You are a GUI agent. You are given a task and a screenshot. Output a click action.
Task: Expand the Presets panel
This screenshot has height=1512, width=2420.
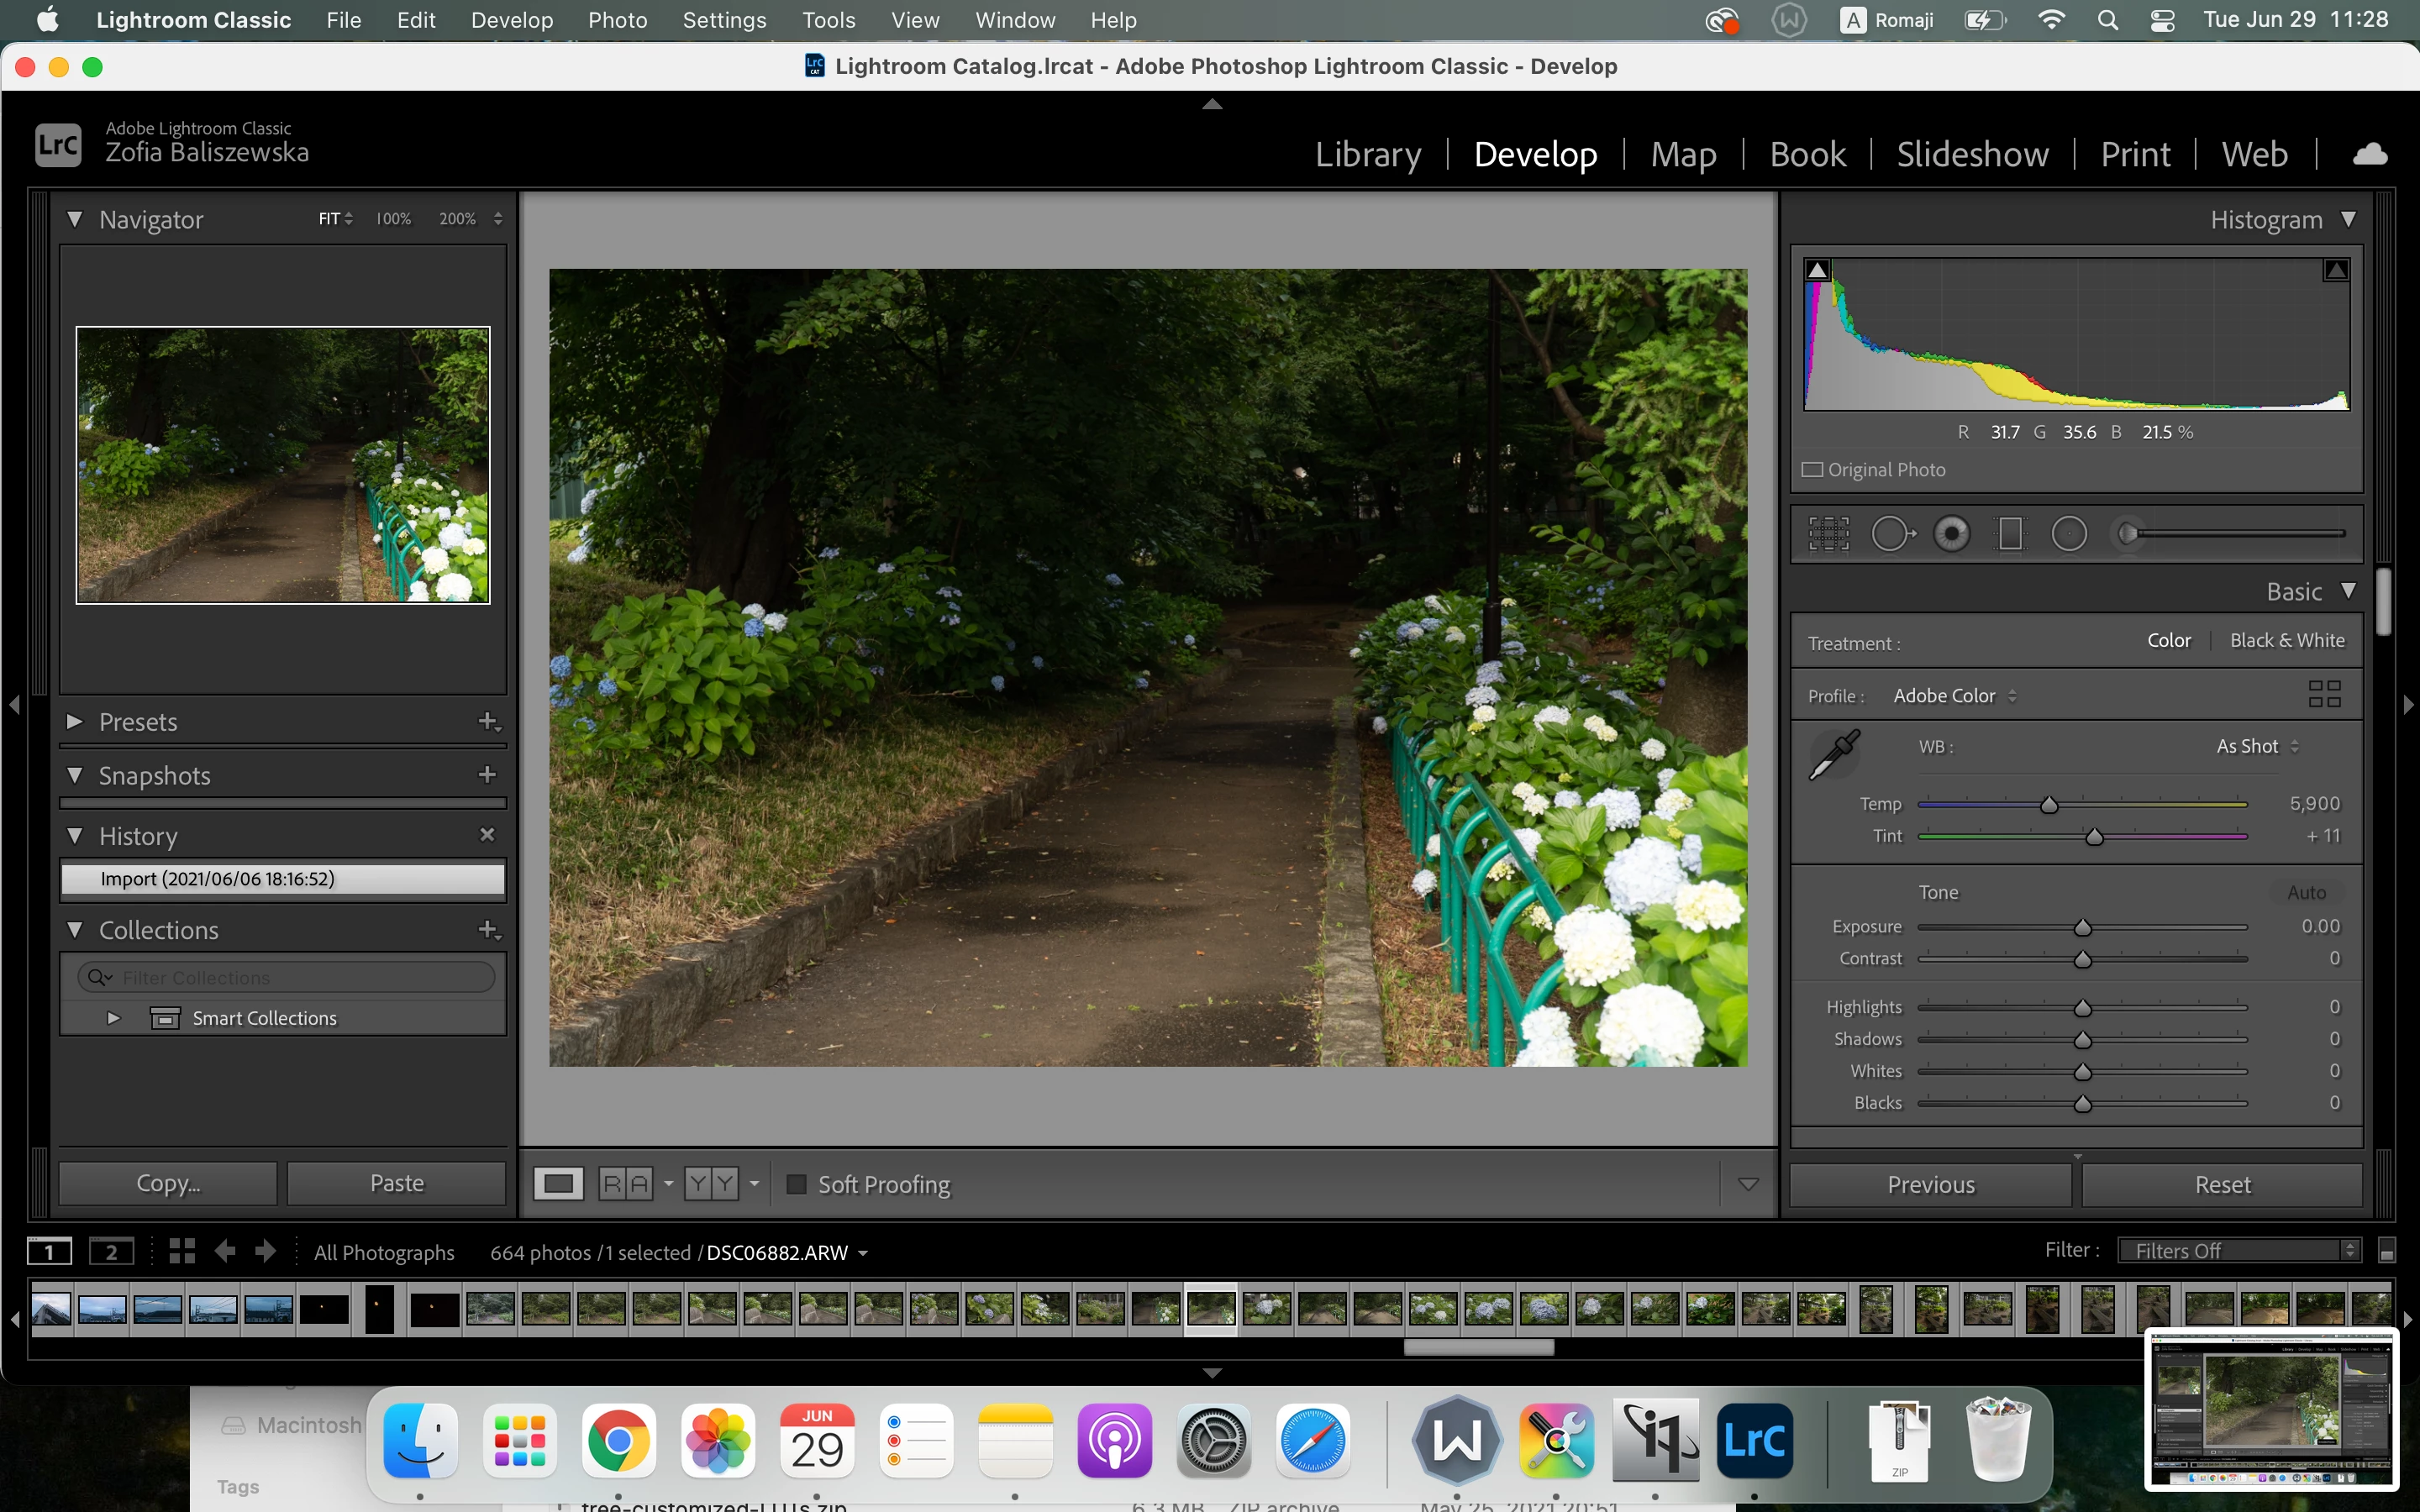(75, 721)
